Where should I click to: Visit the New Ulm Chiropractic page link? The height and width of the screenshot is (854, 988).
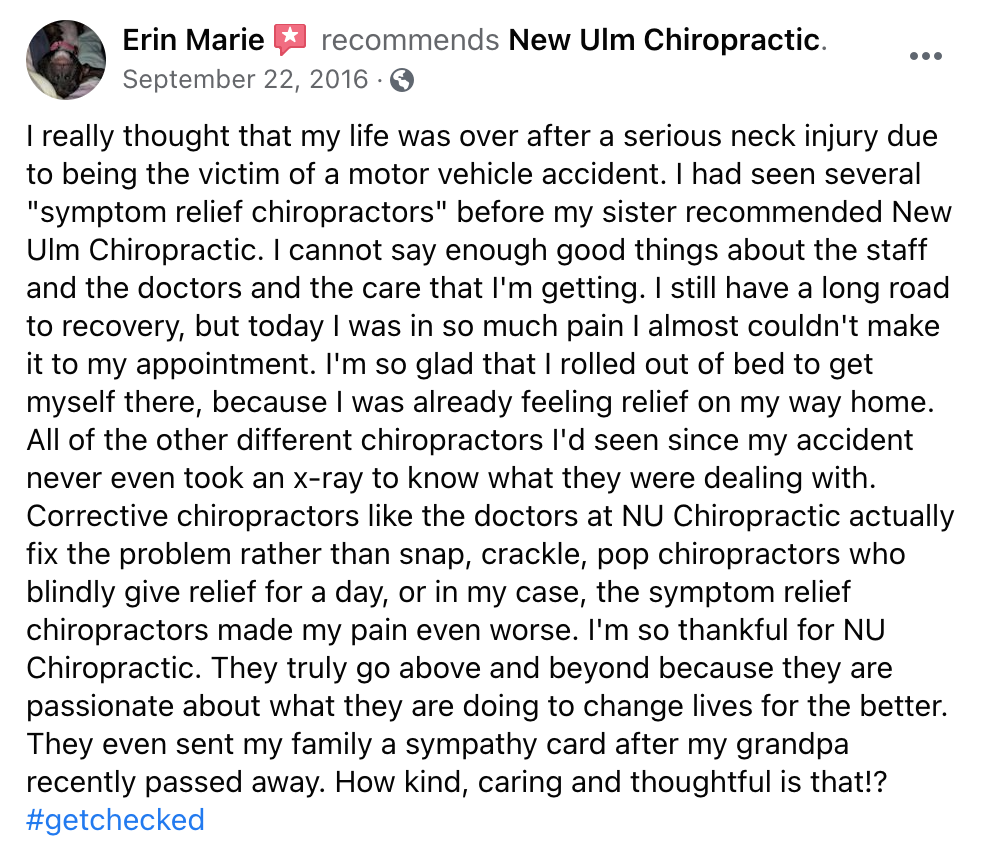pyautogui.click(x=664, y=40)
